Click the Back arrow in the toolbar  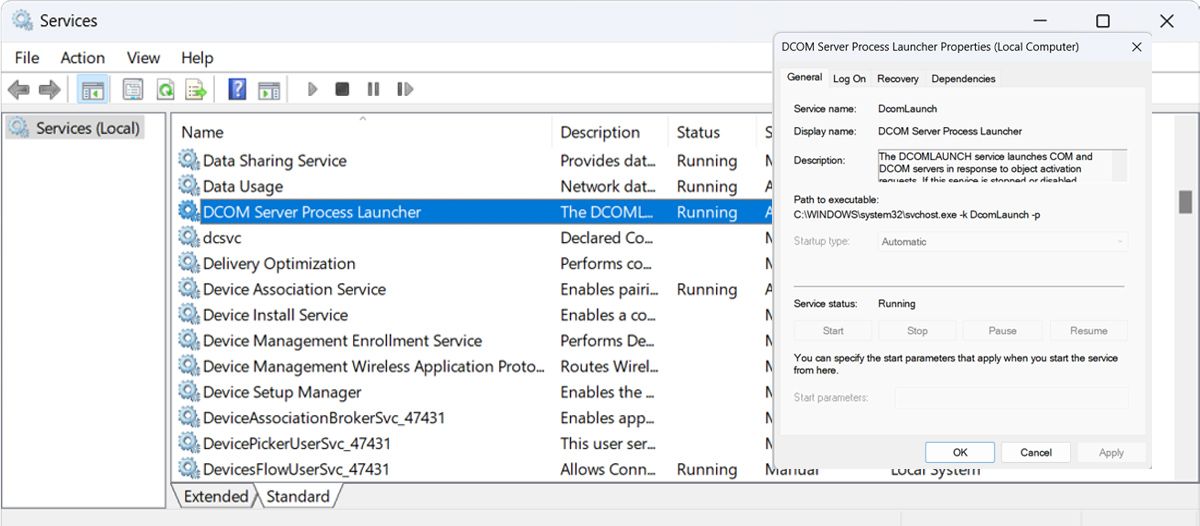pyautogui.click(x=18, y=90)
